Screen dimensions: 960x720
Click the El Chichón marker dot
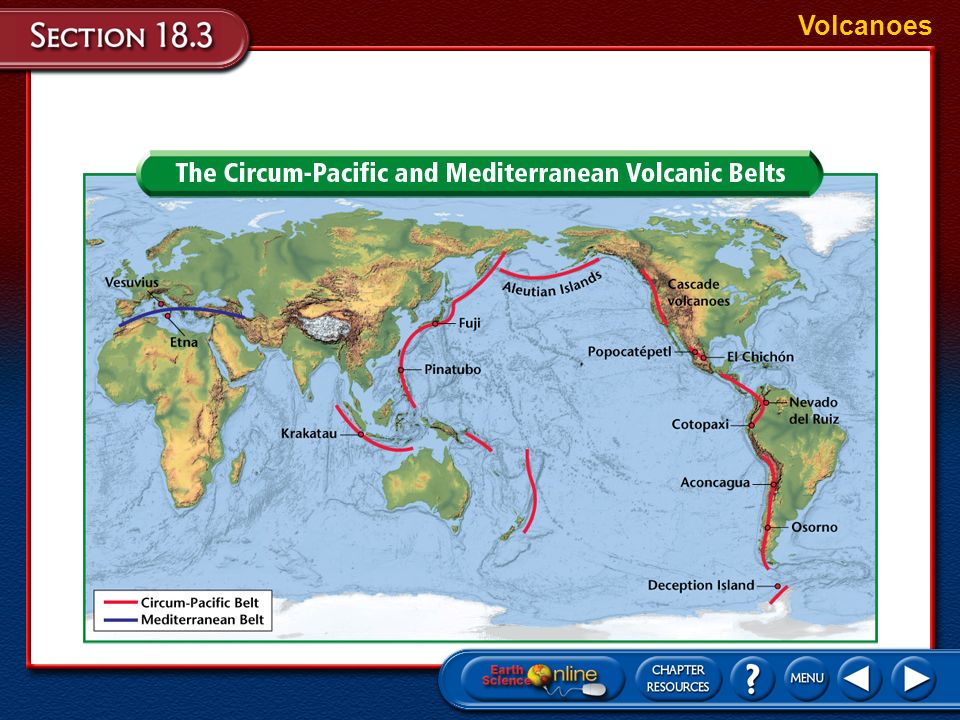[703, 358]
